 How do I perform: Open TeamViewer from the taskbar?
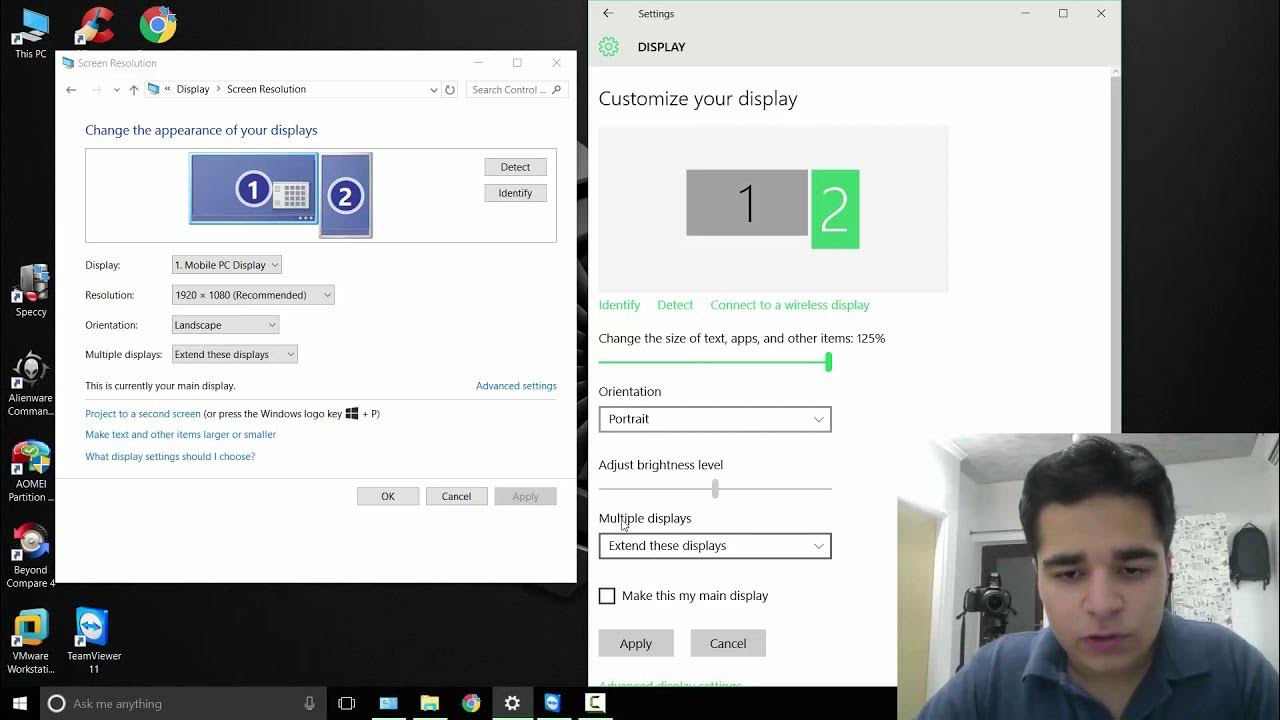(x=553, y=703)
